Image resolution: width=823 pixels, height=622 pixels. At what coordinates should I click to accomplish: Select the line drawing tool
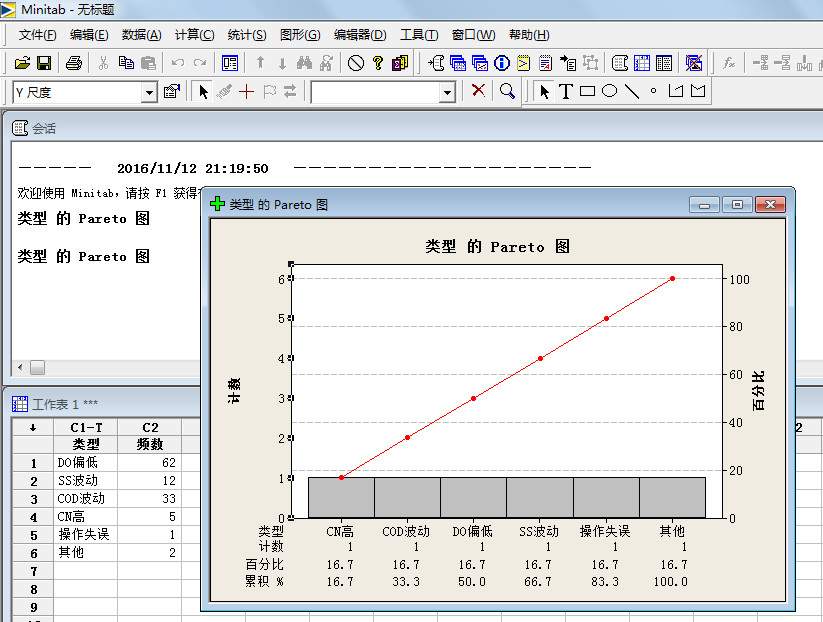(631, 91)
